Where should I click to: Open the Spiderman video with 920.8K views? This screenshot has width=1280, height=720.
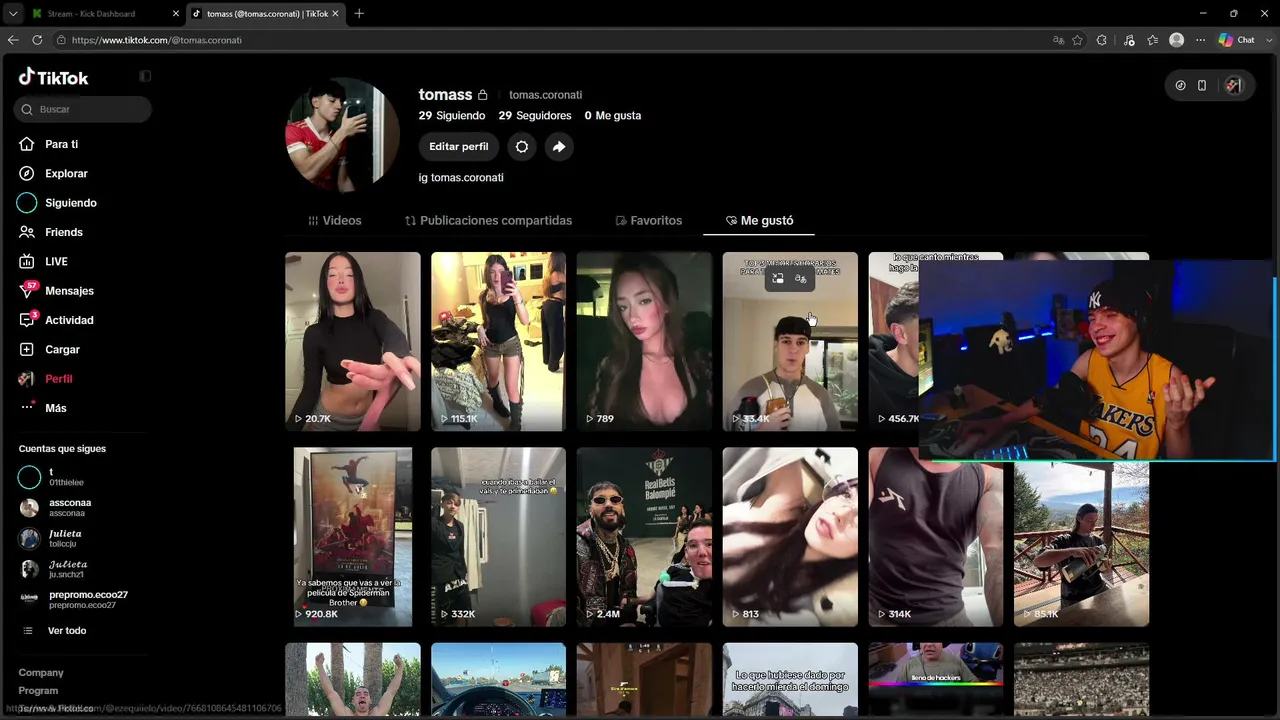353,537
